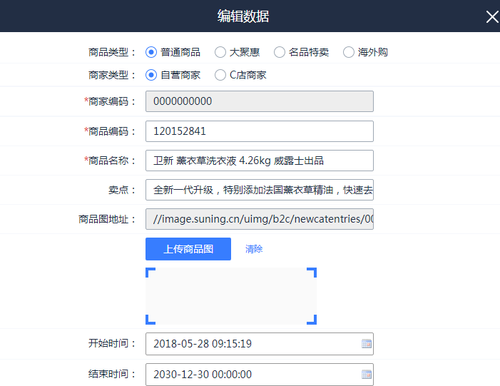The image size is (500, 386).
Task: Click the 商品图地址 URL field
Action: click(259, 219)
